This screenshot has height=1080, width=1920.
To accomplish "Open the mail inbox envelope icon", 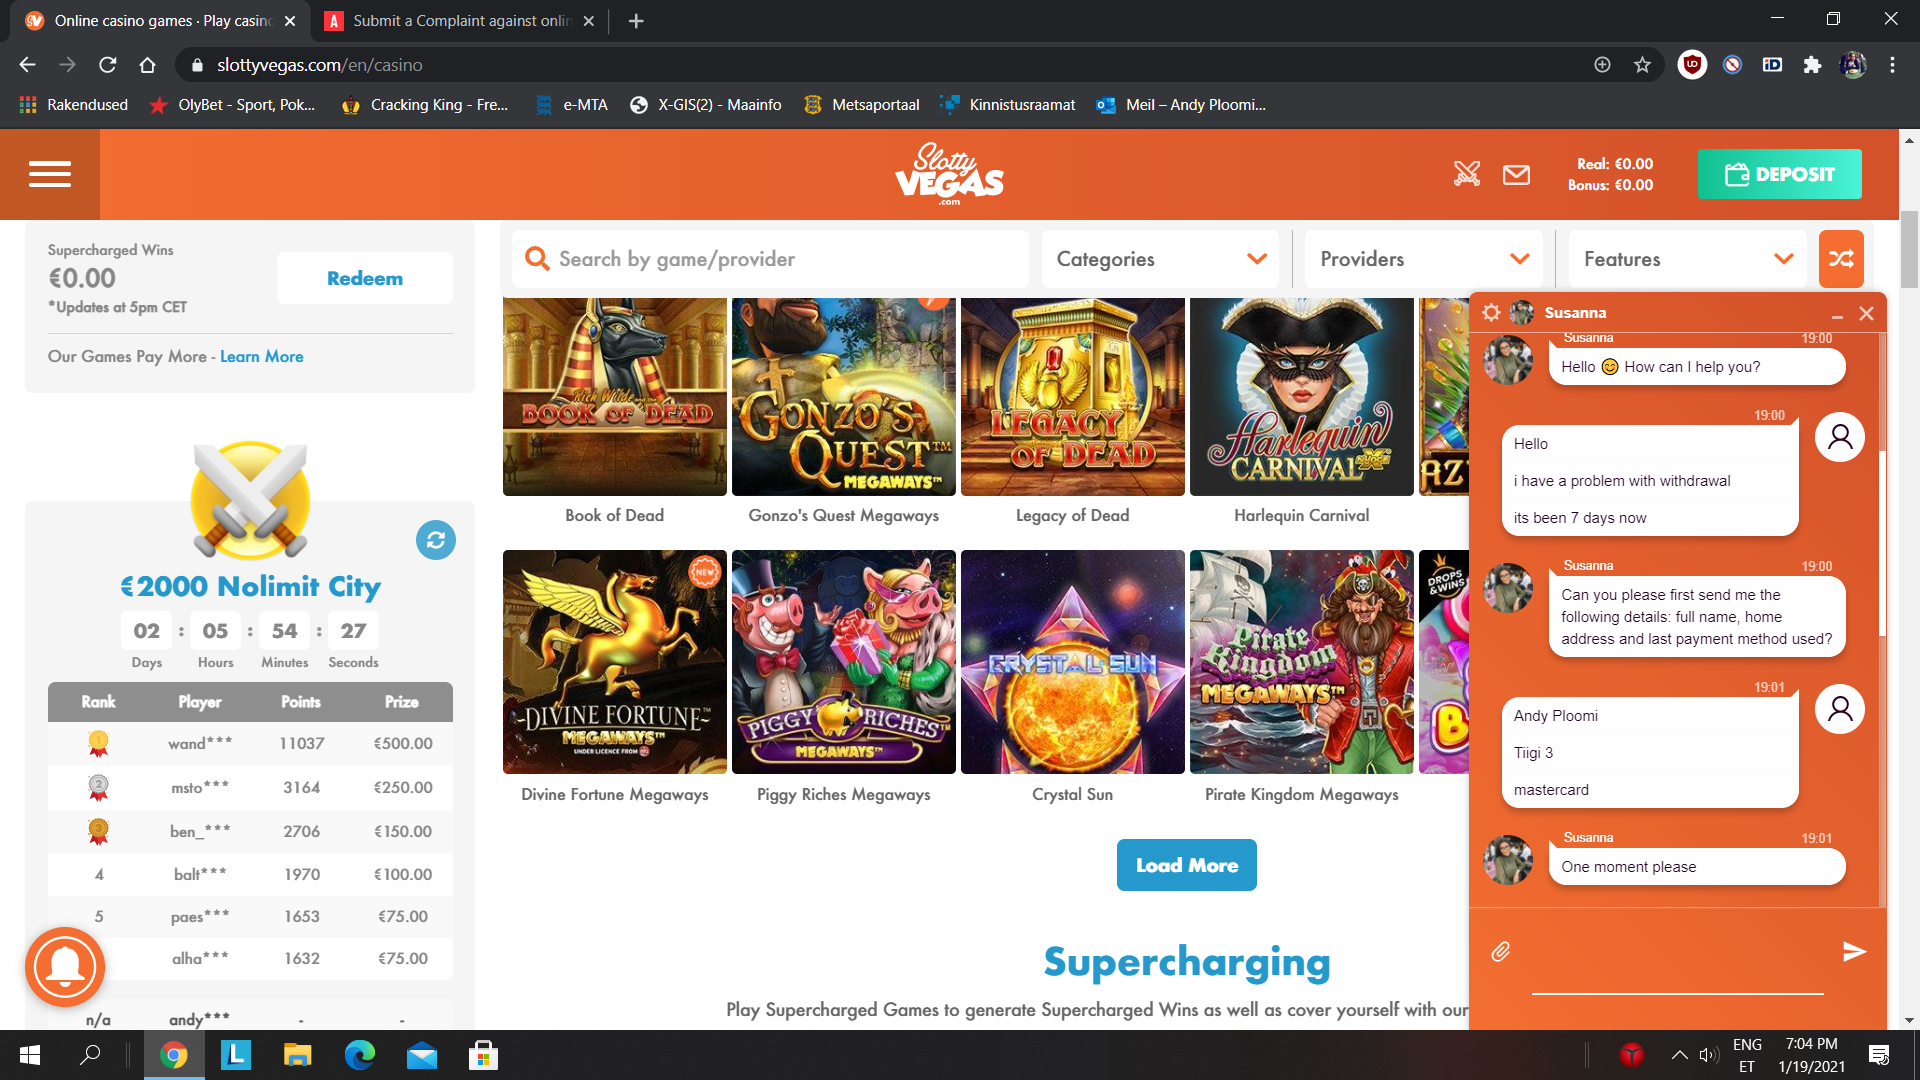I will tap(1516, 175).
